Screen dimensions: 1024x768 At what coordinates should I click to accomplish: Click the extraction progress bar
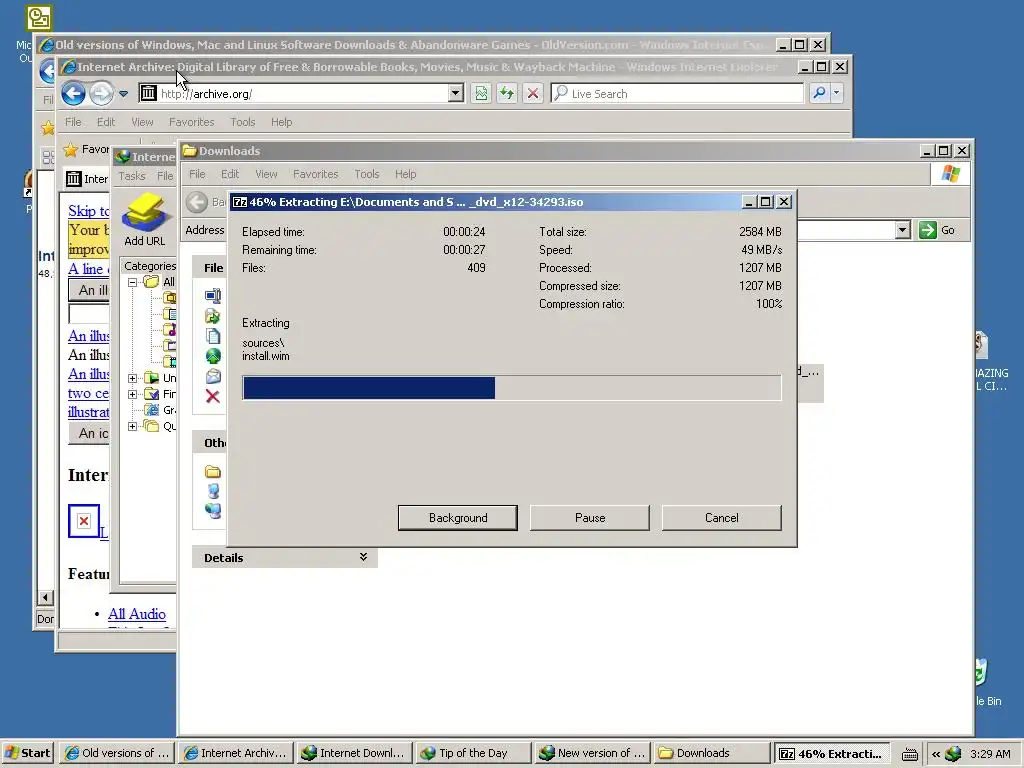pyautogui.click(x=512, y=388)
